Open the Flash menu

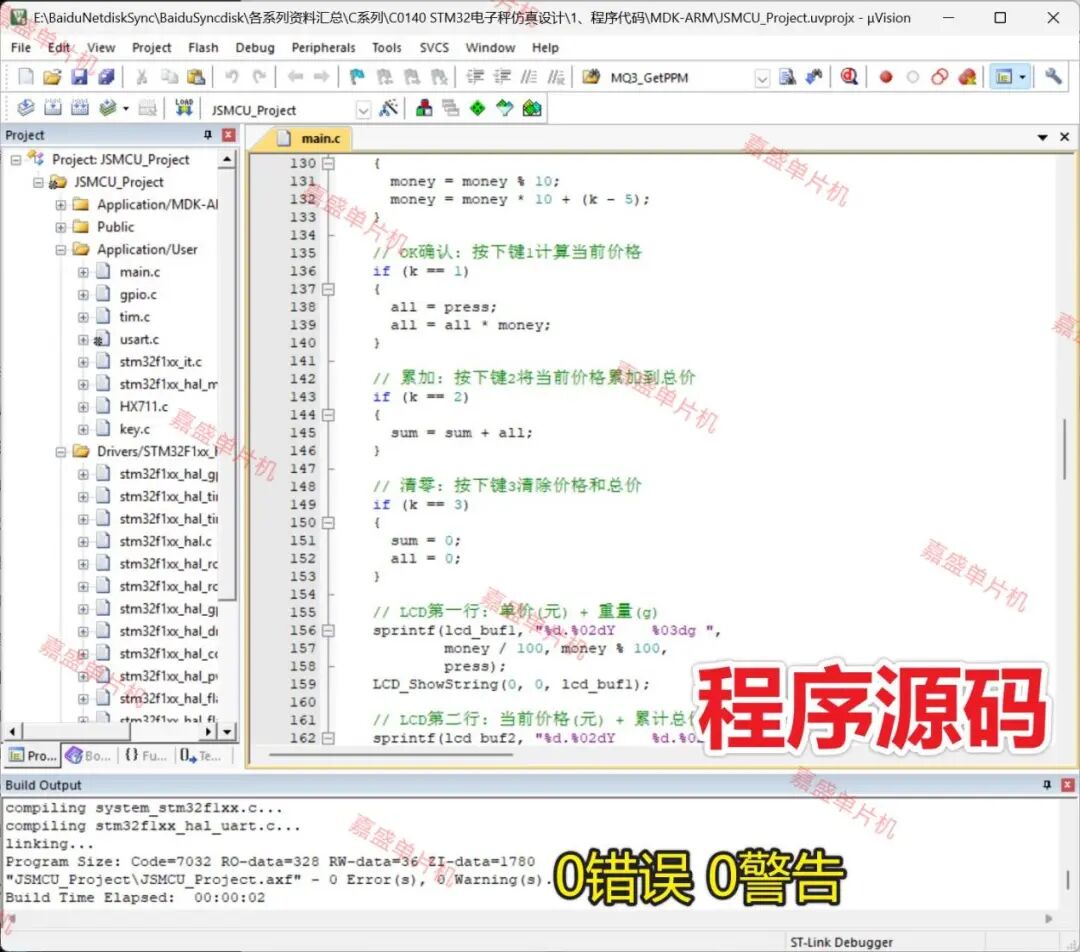tap(203, 48)
